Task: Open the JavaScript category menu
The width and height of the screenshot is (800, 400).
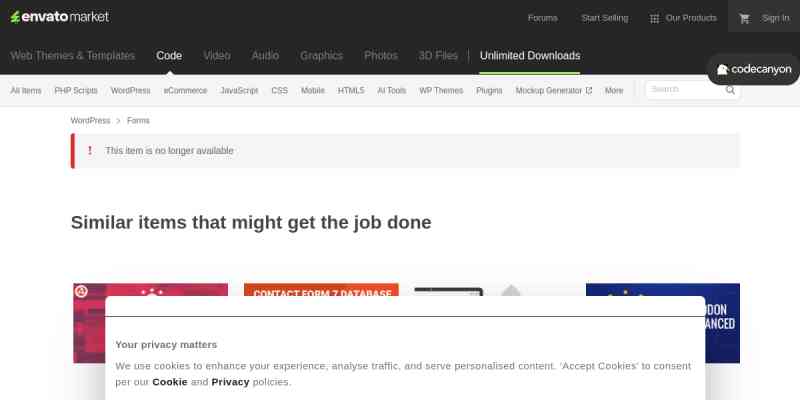Action: click(239, 90)
